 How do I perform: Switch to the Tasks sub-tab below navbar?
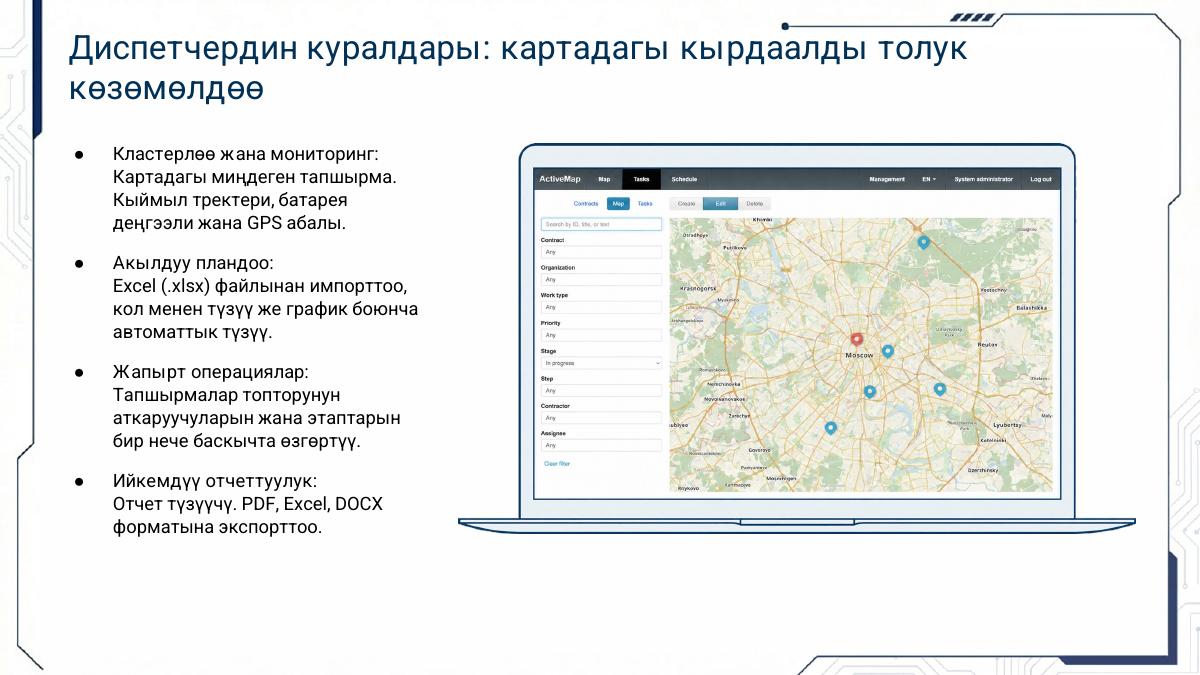(645, 203)
